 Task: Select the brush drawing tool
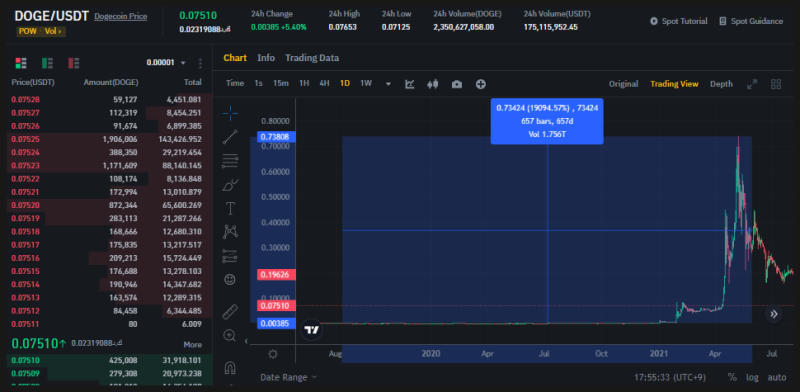click(x=230, y=185)
